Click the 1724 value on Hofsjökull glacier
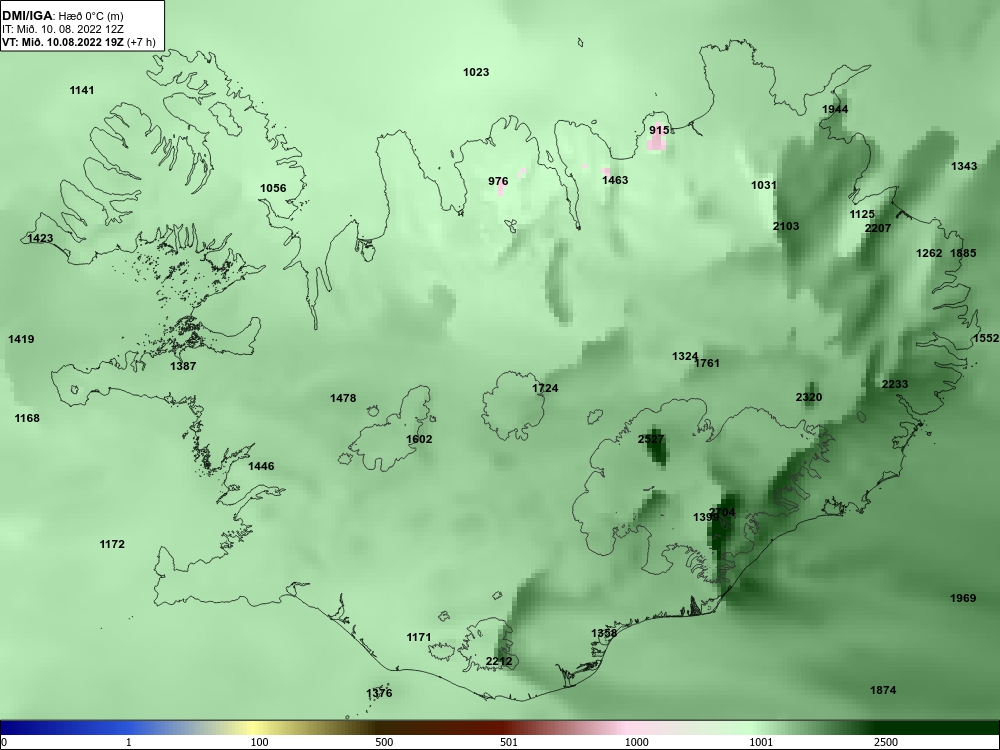 pos(545,388)
